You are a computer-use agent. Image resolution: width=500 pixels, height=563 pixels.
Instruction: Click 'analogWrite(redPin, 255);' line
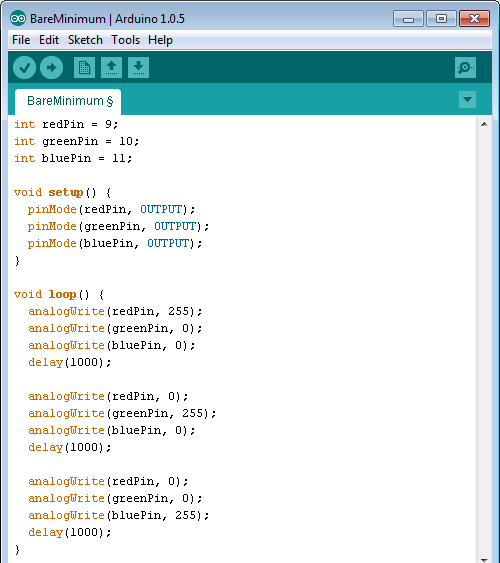(x=115, y=311)
